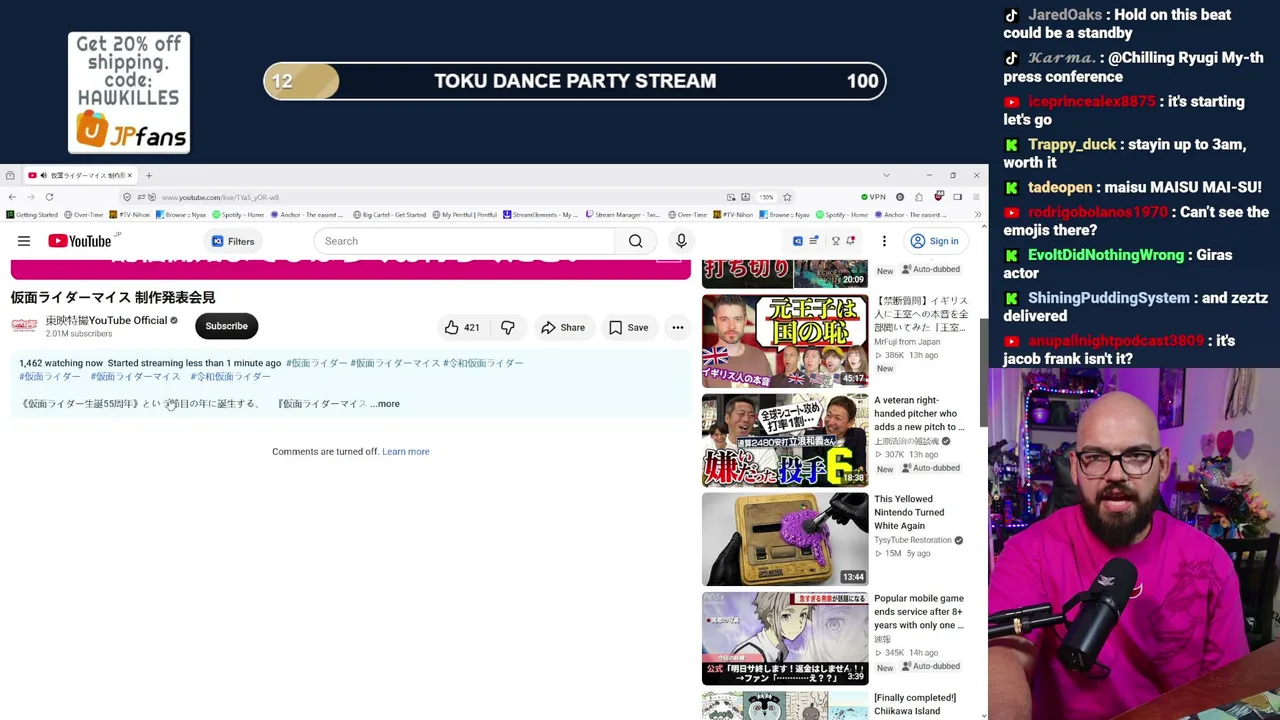Start voice search with the microphone

click(681, 241)
